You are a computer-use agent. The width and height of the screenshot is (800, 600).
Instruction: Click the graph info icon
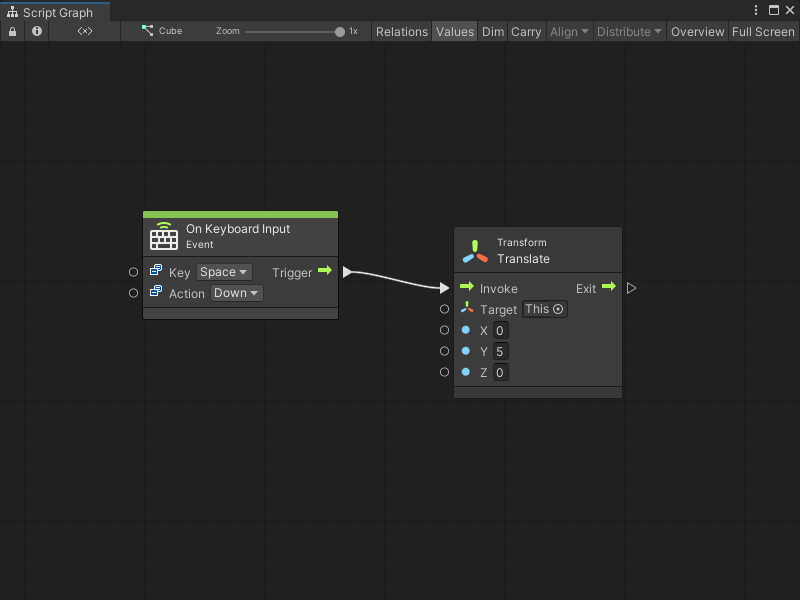point(36,31)
